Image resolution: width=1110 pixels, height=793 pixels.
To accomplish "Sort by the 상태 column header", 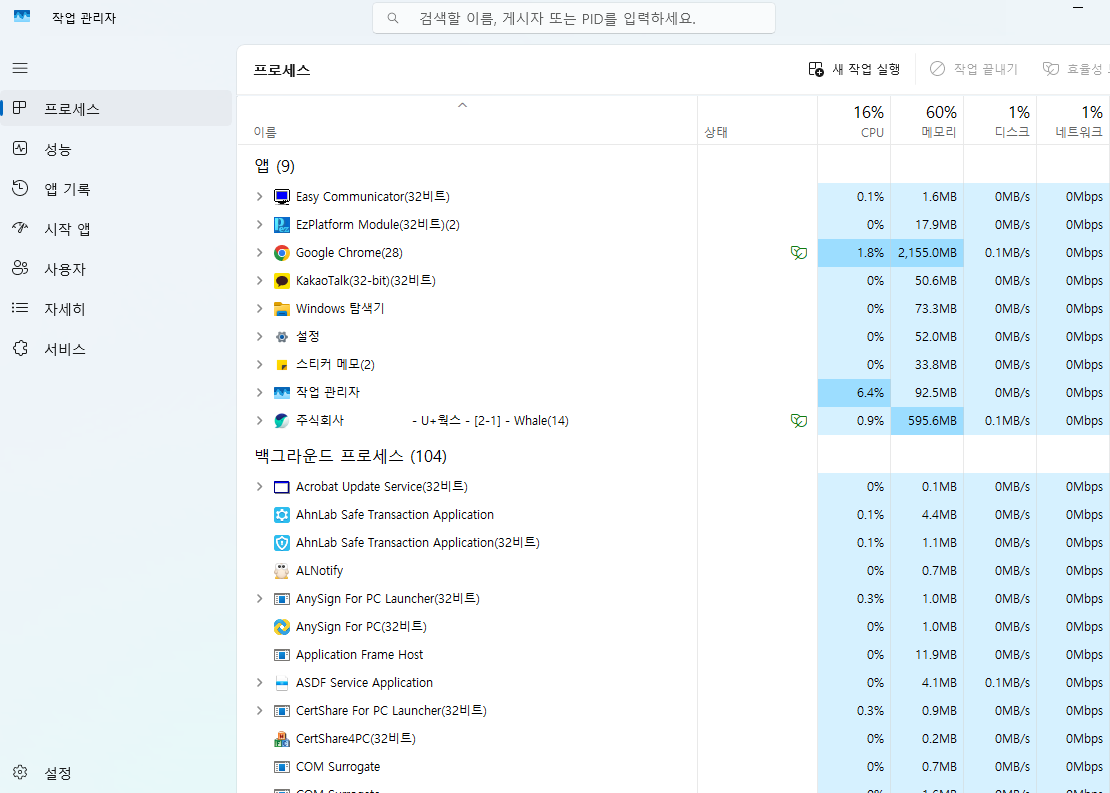I will tap(757, 121).
